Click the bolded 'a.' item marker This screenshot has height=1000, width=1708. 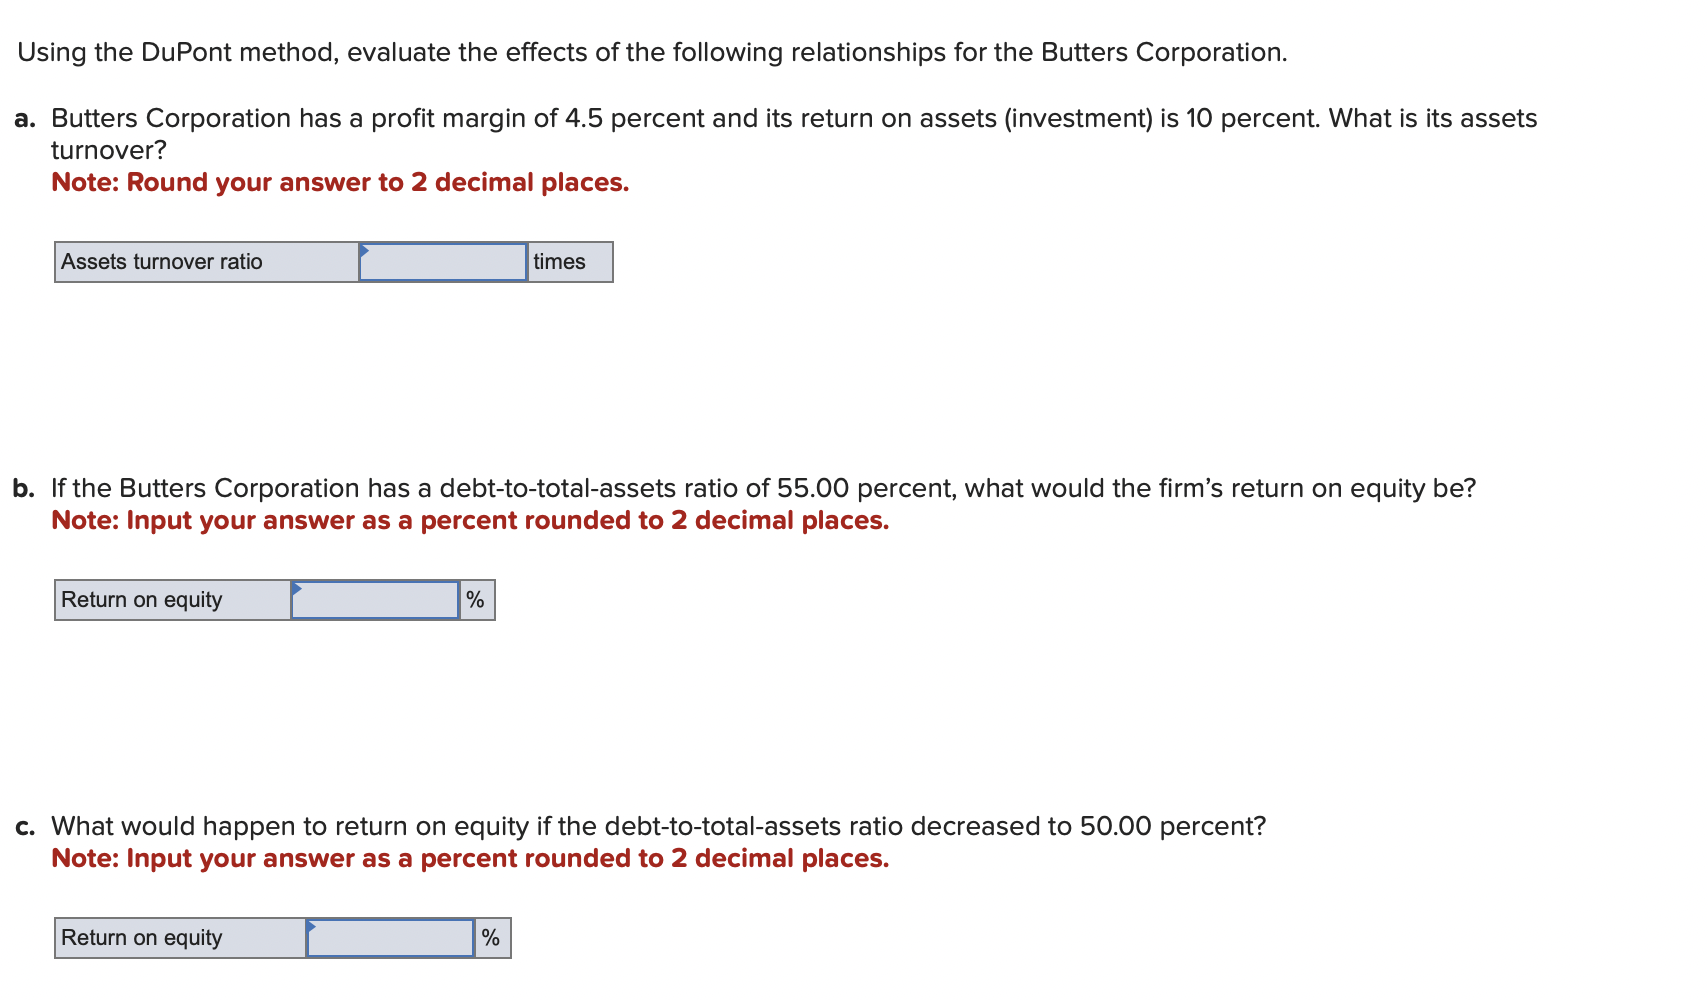(x=25, y=117)
